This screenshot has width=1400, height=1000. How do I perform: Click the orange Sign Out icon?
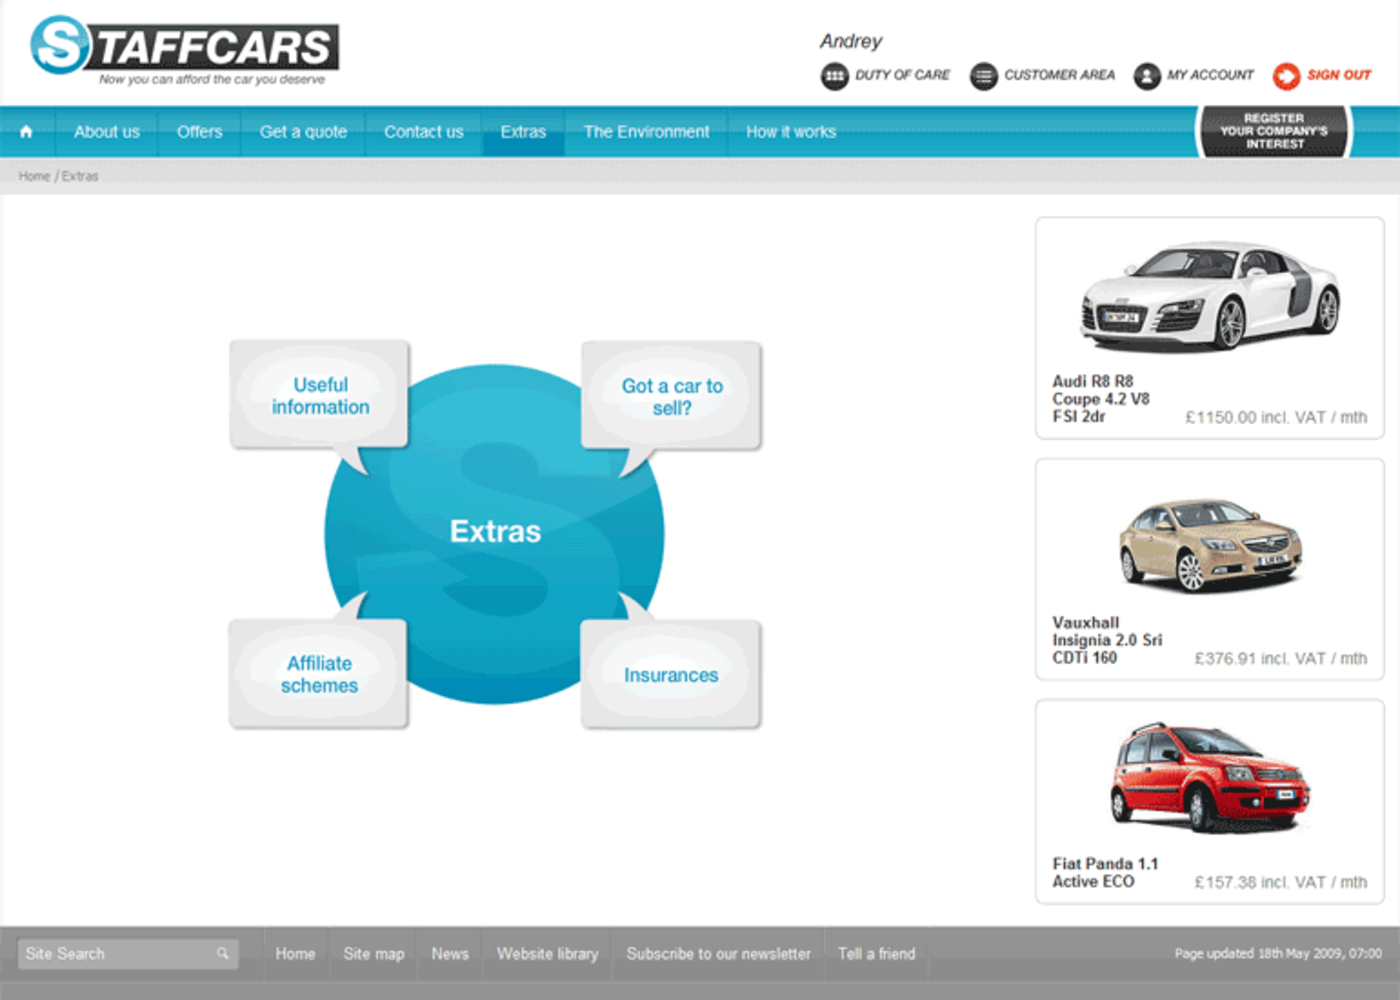click(1286, 76)
